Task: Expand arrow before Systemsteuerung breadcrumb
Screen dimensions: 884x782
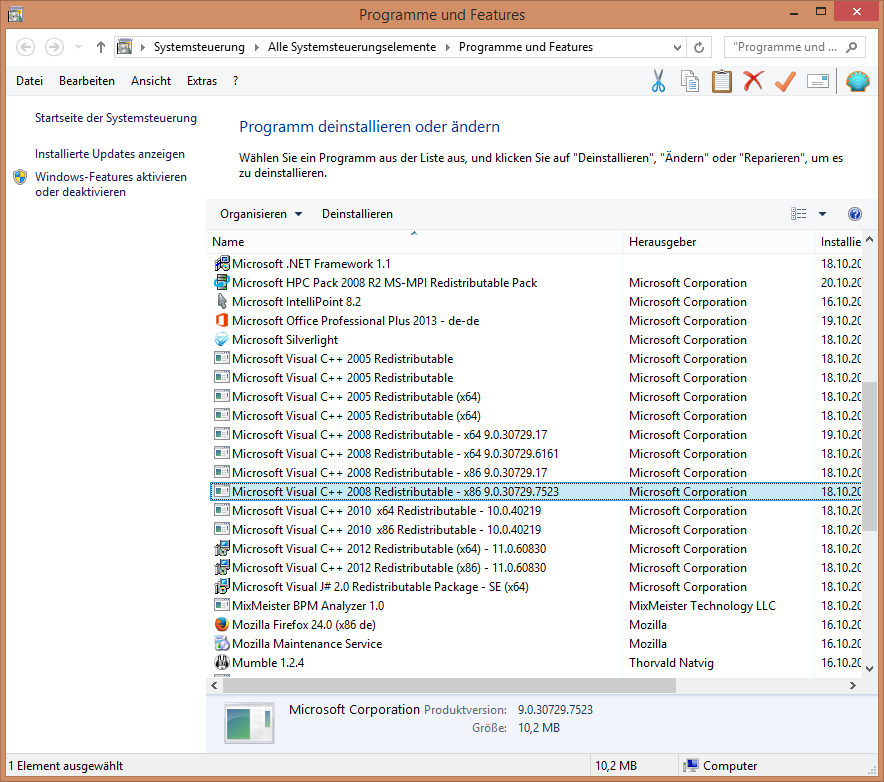Action: click(143, 47)
